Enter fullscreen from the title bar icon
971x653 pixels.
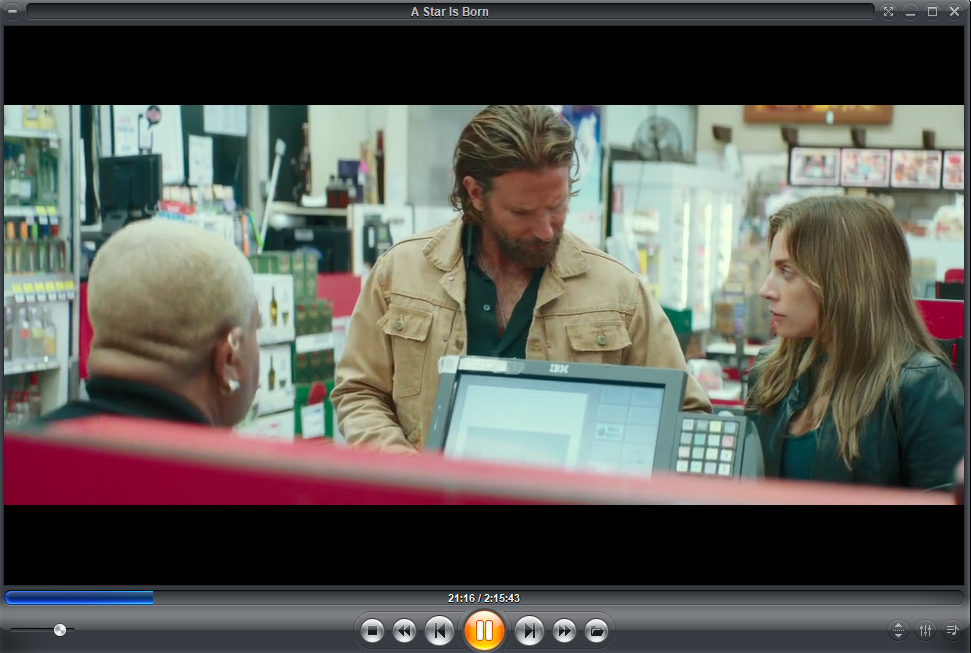pyautogui.click(x=889, y=12)
